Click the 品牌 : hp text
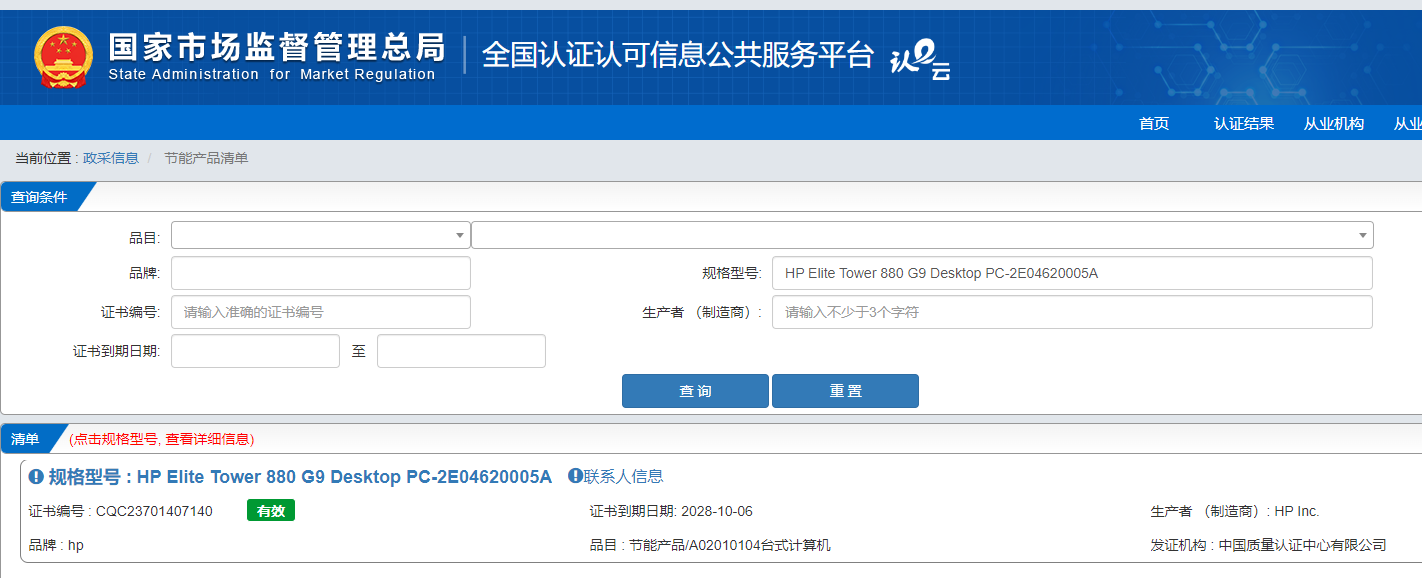This screenshot has width=1422, height=578. 56,545
